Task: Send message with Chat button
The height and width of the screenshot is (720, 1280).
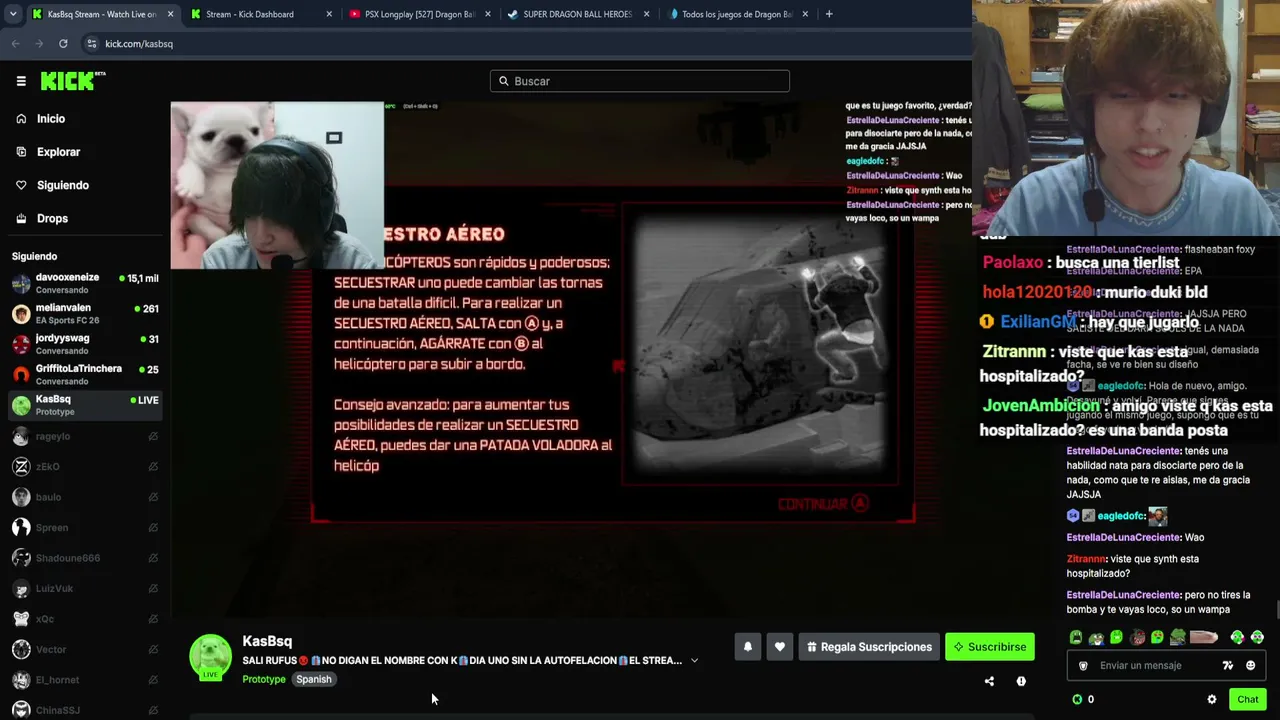Action: [x=1247, y=700]
